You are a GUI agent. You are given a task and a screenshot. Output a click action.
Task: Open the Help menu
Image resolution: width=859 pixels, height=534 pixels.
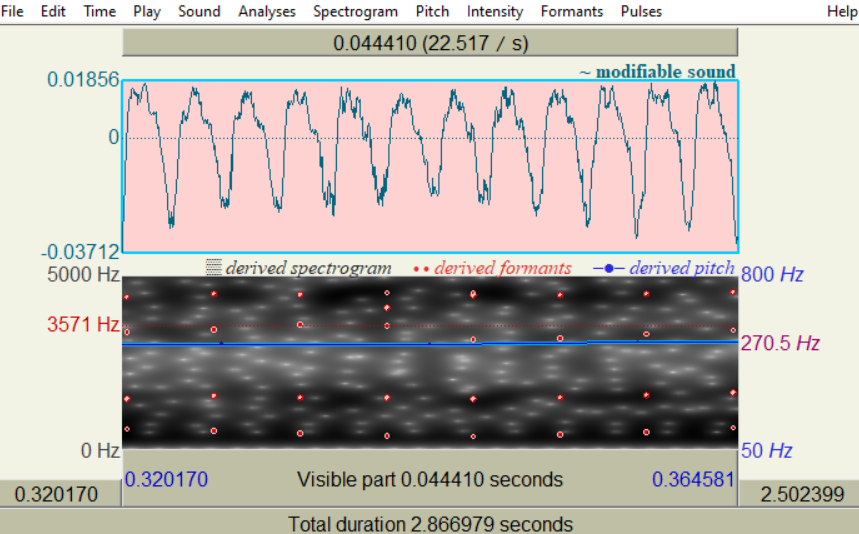[x=842, y=11]
